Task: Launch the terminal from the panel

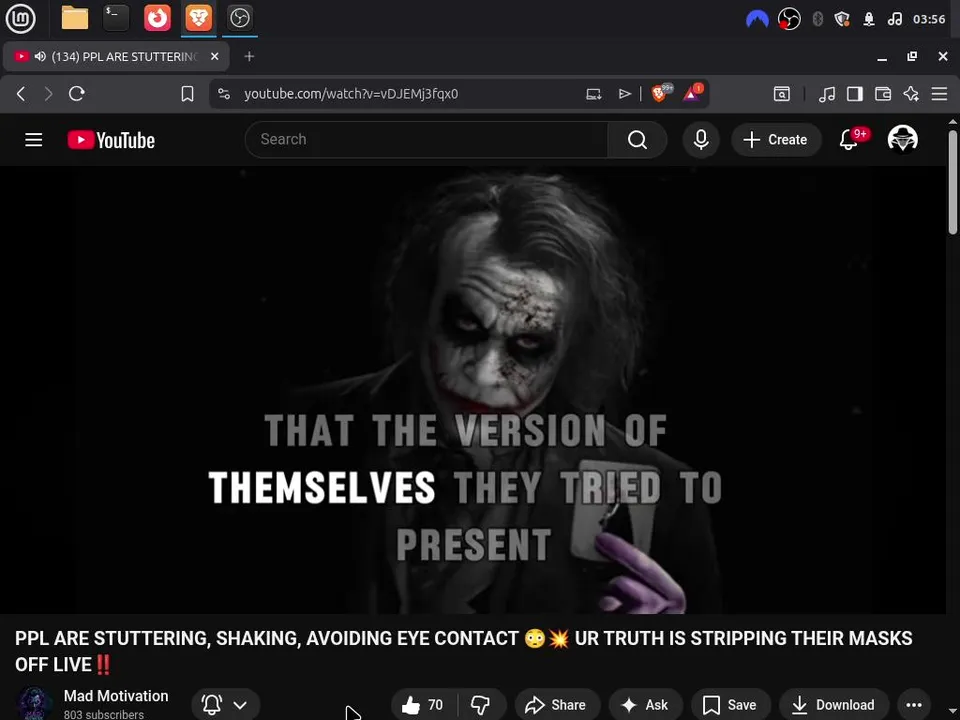Action: [x=116, y=18]
